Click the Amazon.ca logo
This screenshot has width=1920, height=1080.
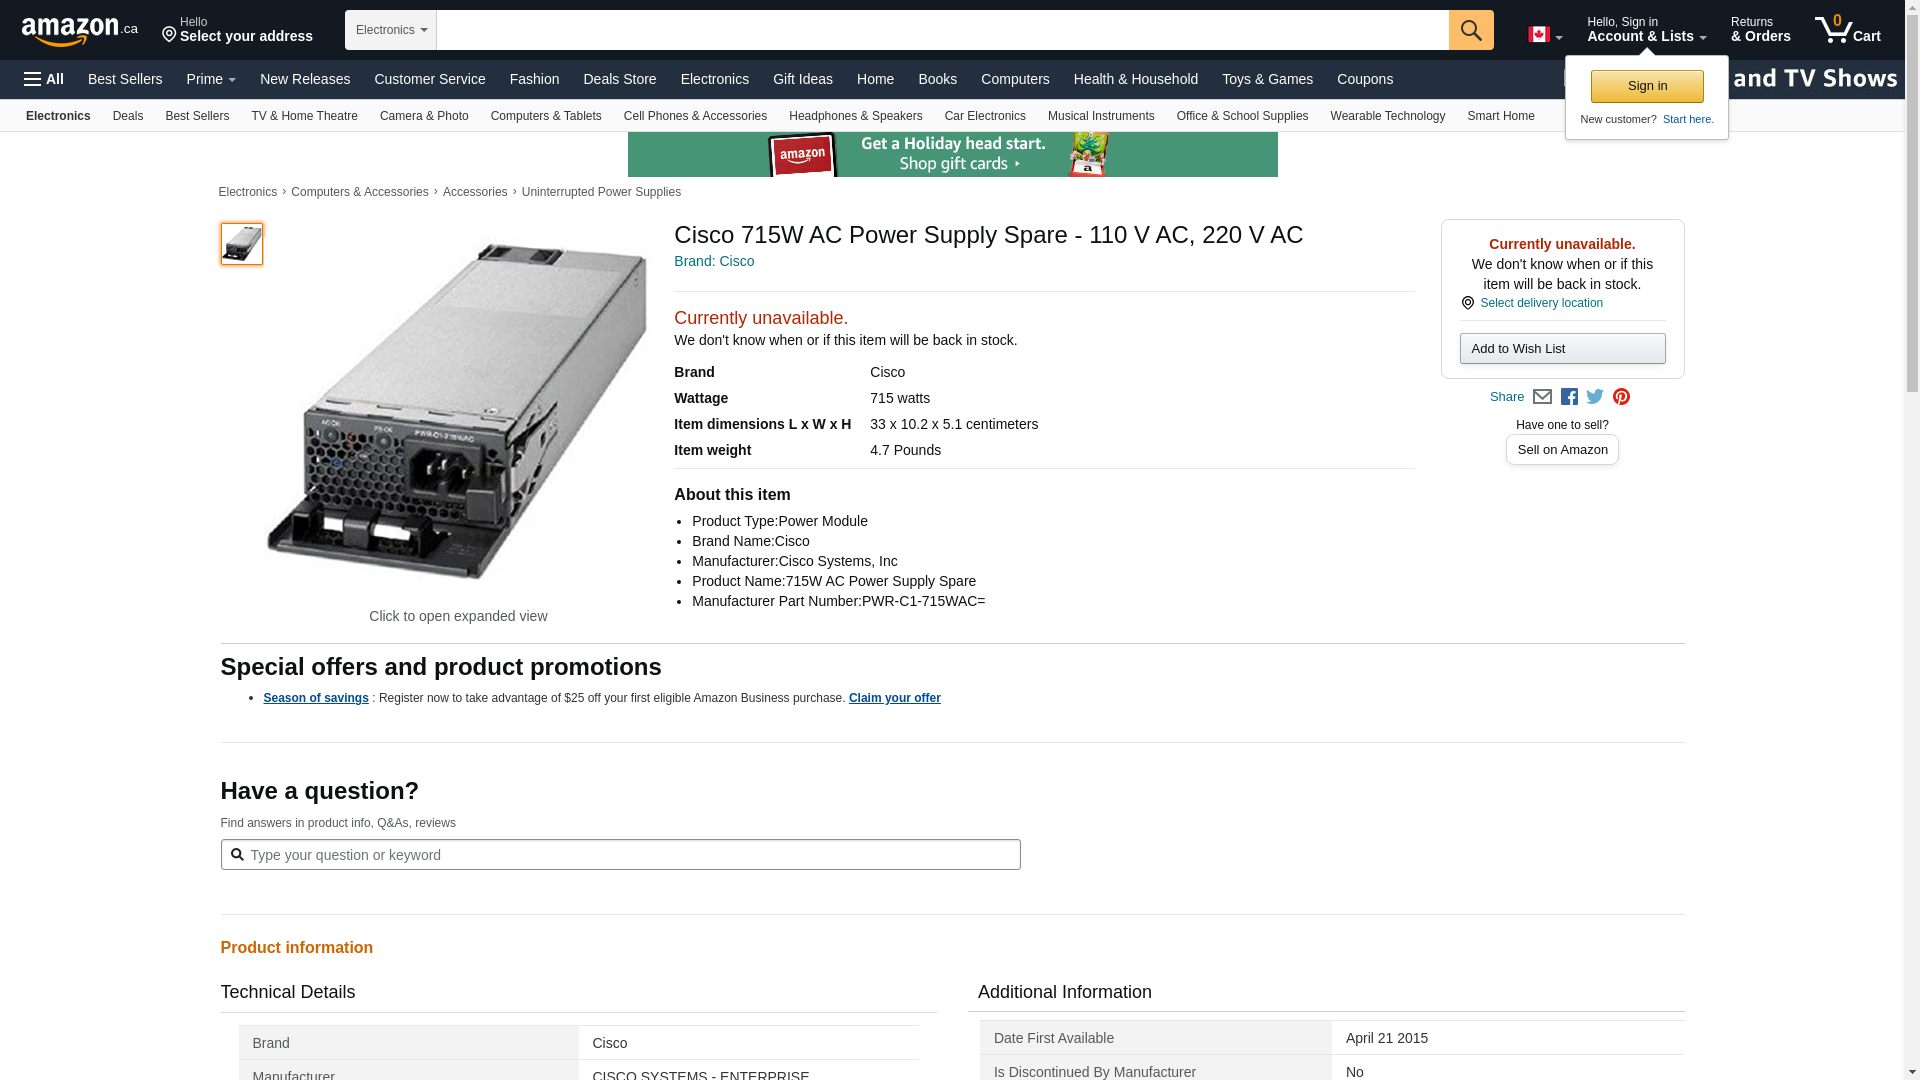point(79,31)
